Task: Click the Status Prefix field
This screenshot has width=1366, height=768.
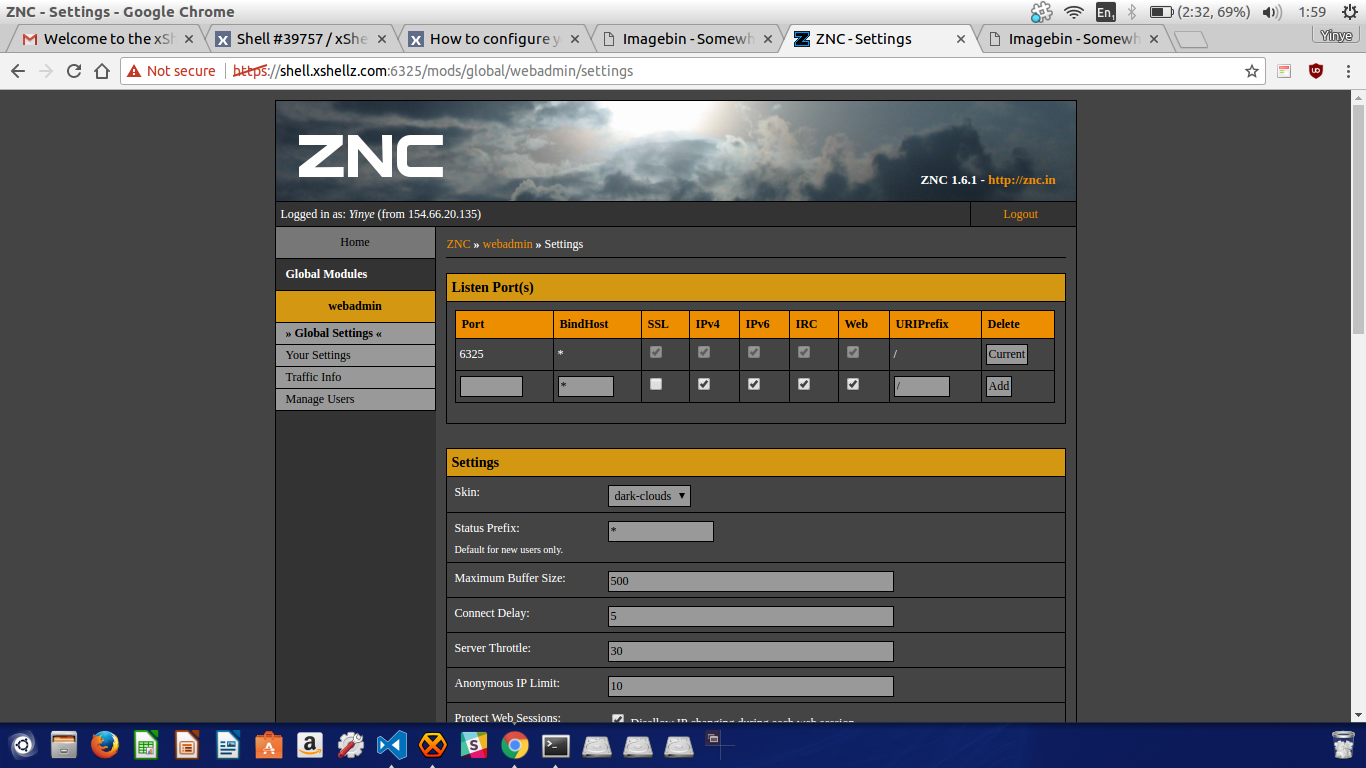Action: (x=661, y=531)
